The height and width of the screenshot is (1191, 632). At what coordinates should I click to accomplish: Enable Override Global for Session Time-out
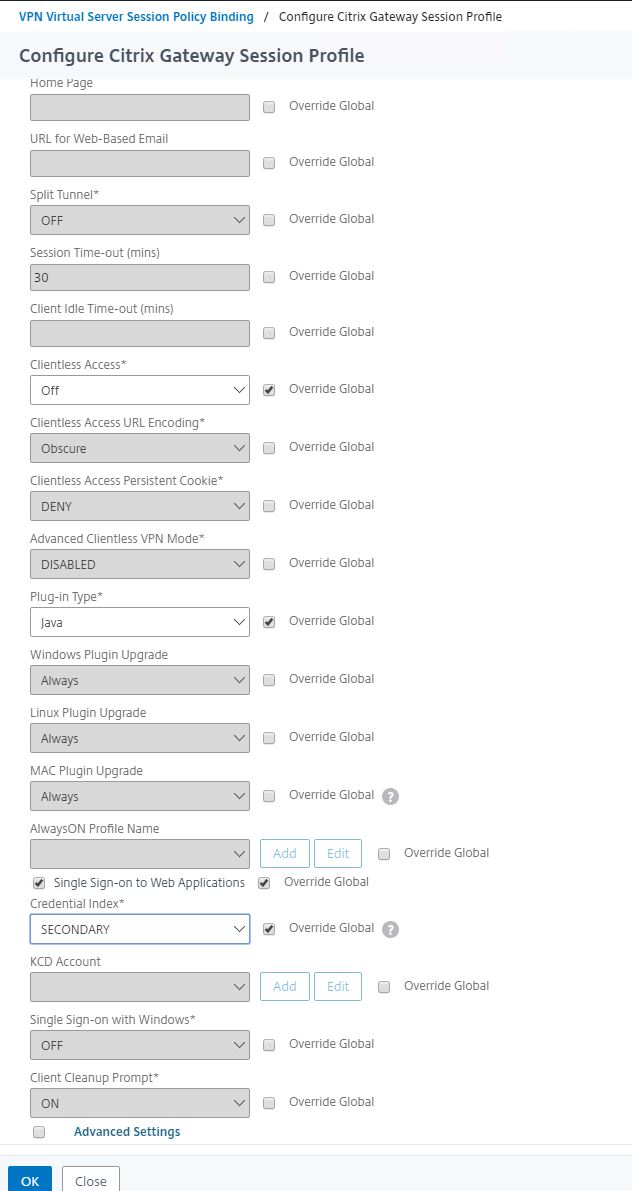(269, 277)
